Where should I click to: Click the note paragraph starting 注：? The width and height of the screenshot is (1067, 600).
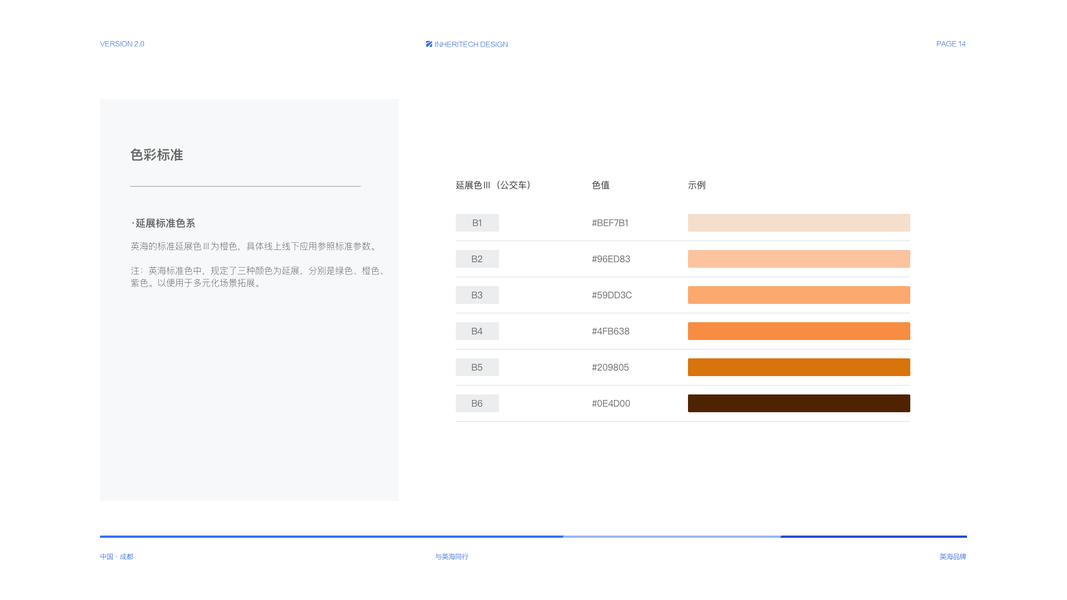pyautogui.click(x=259, y=277)
